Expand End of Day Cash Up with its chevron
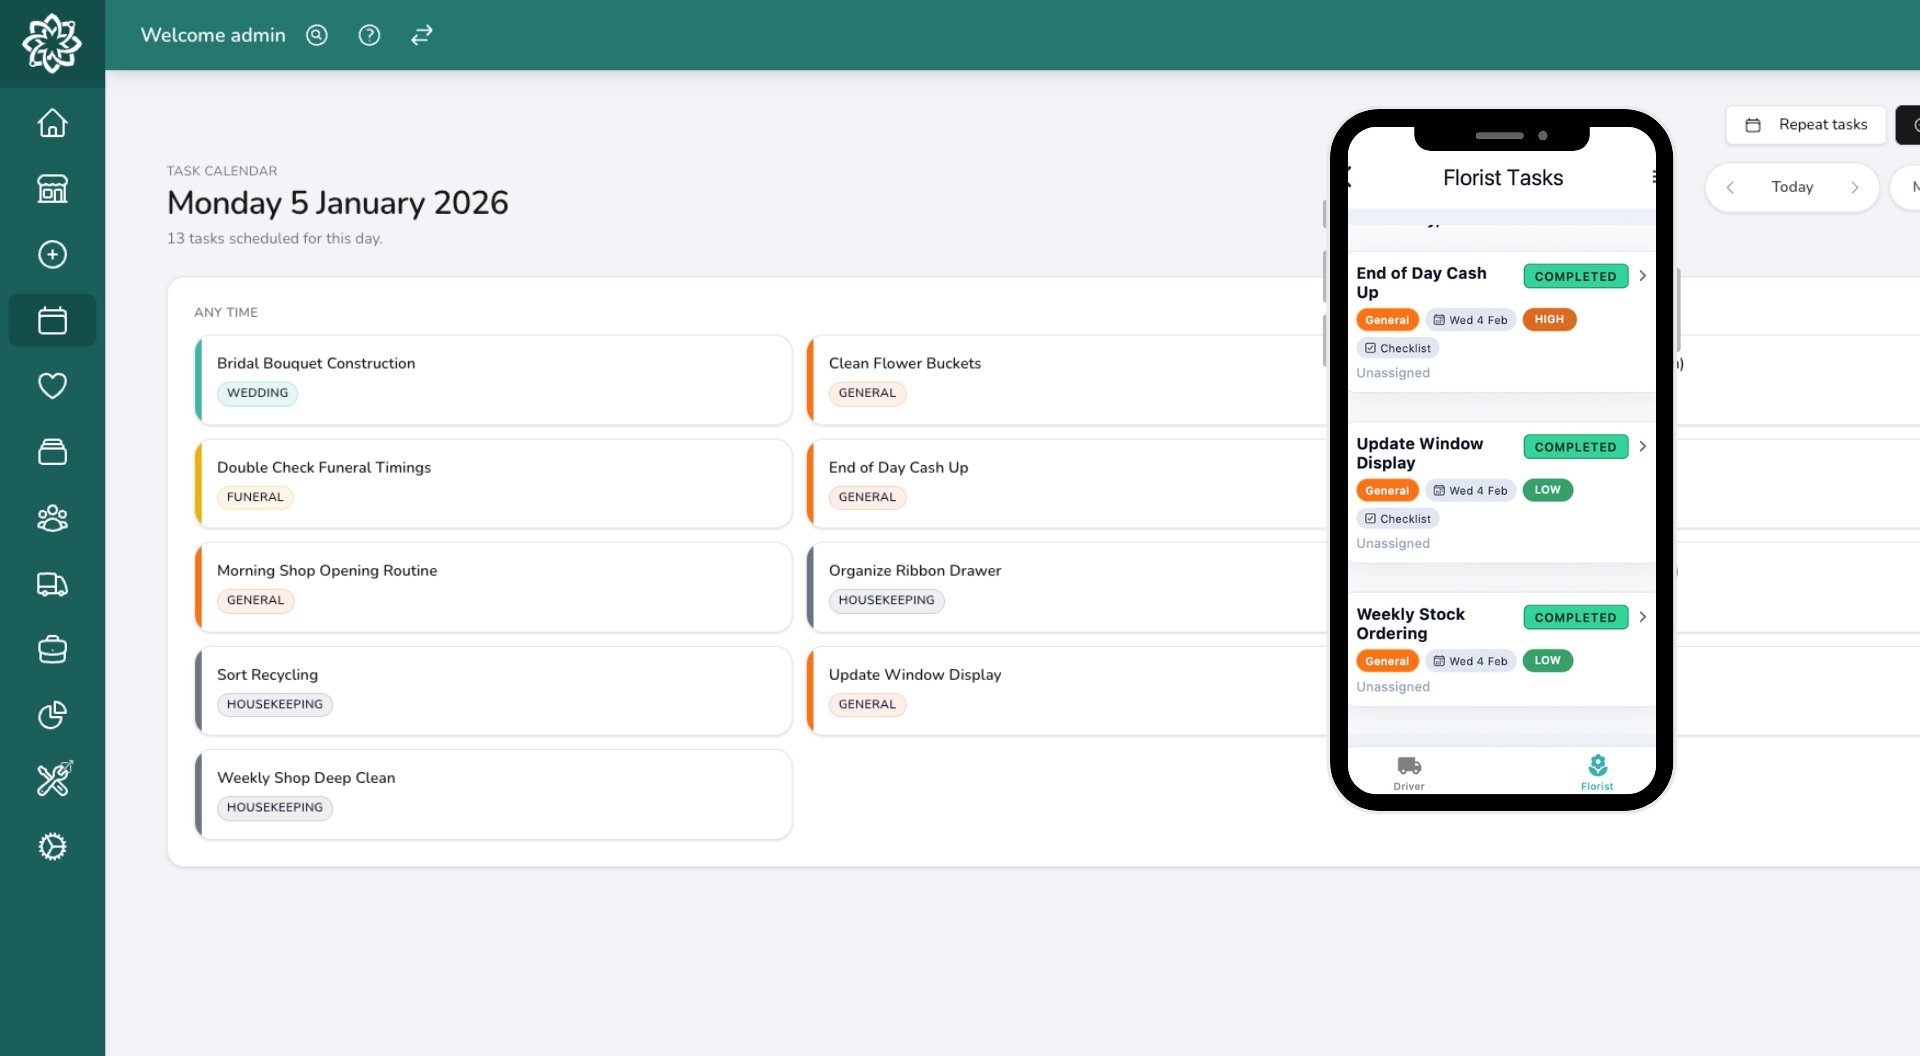This screenshot has height=1056, width=1920. tap(1642, 276)
